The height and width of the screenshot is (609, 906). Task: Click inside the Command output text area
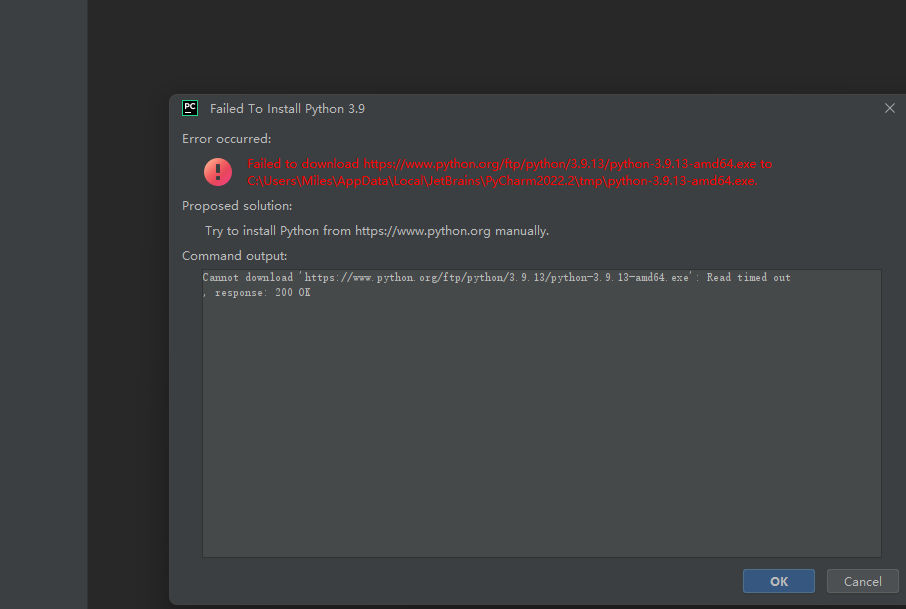click(x=541, y=413)
